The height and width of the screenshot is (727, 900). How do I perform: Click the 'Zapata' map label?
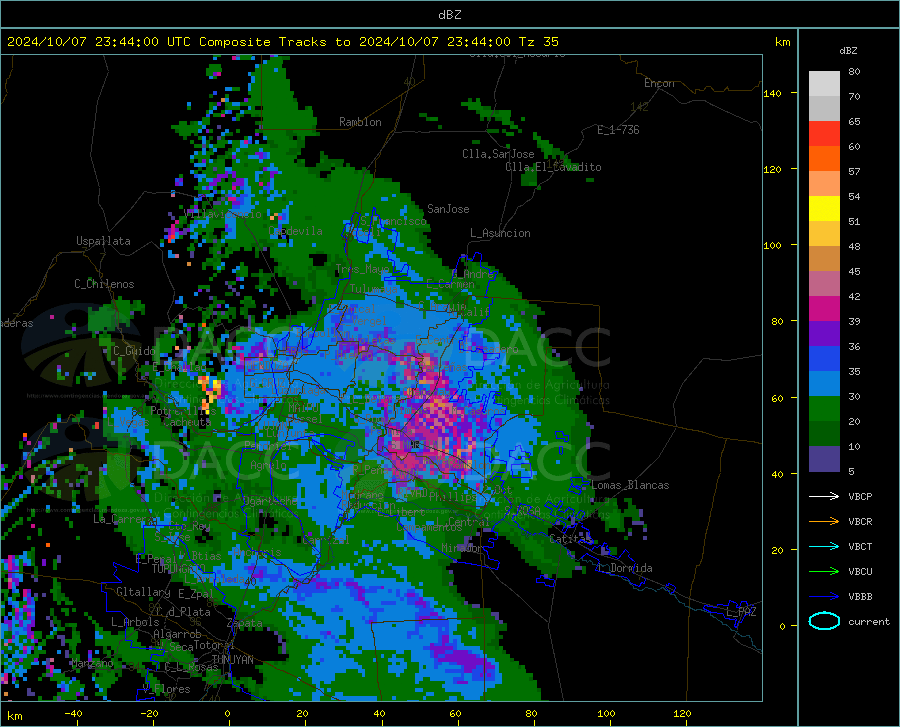point(245,623)
